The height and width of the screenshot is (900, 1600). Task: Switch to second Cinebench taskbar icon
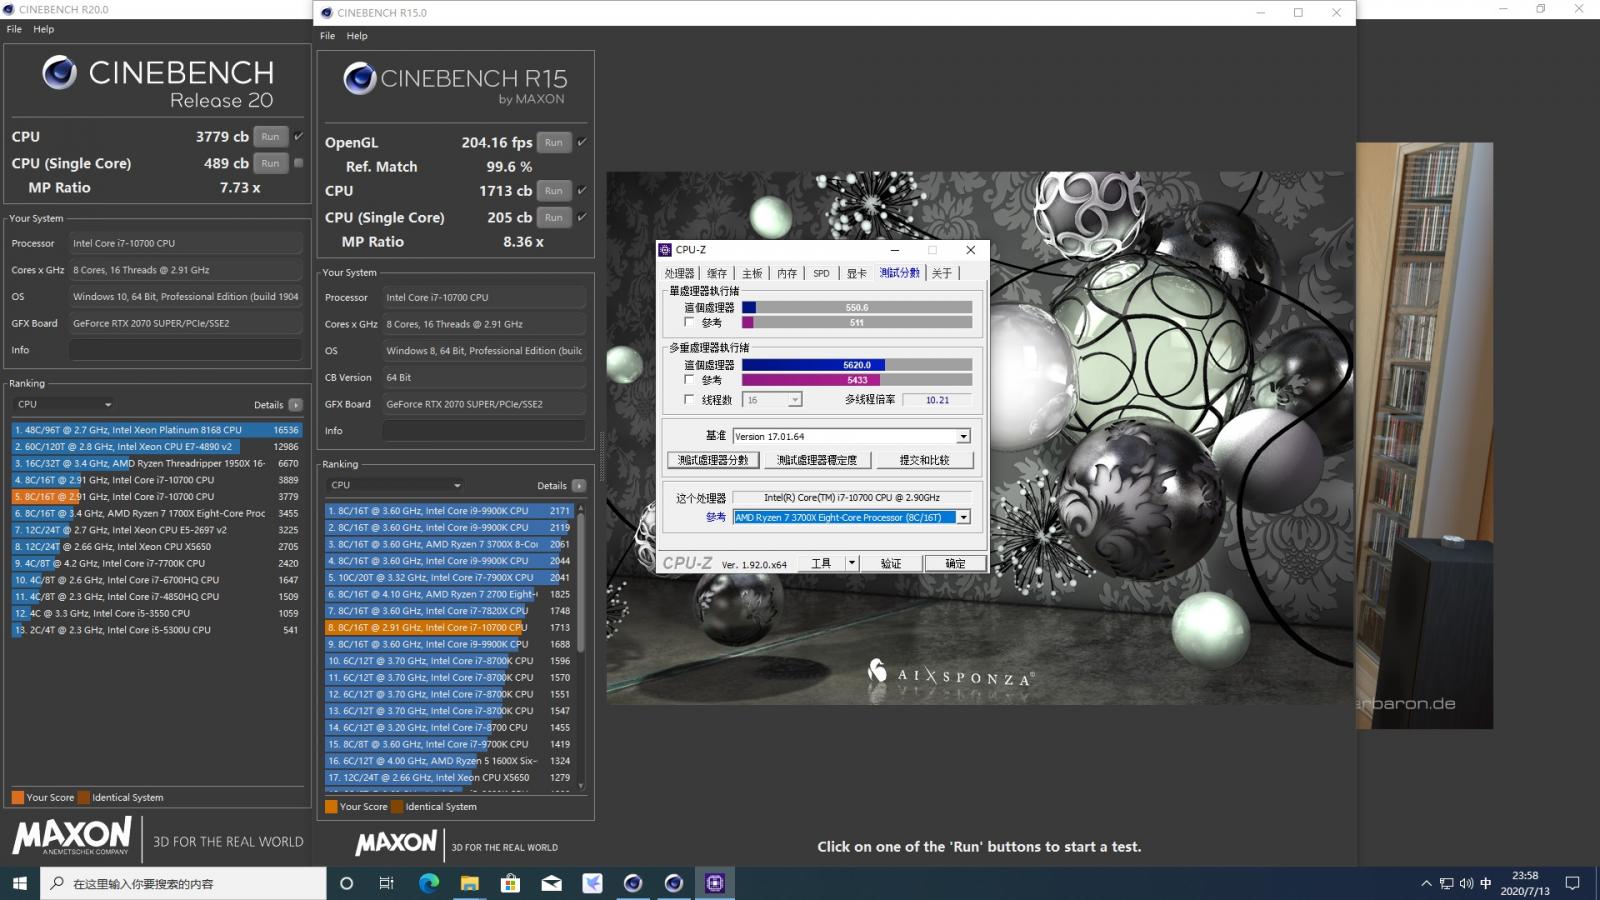click(x=674, y=883)
